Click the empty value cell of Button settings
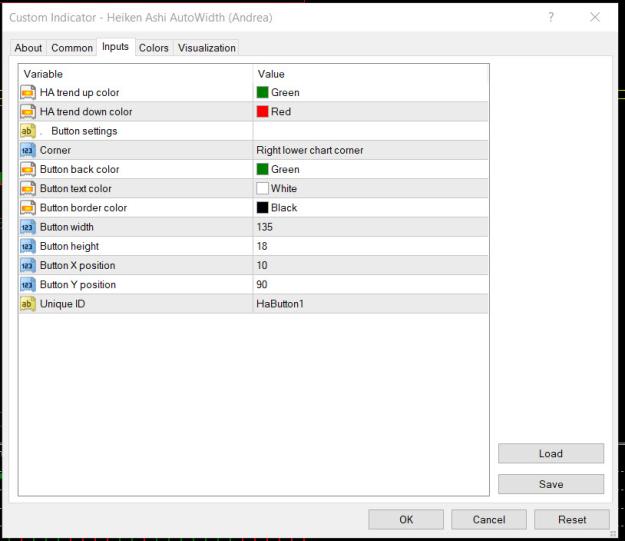The image size is (625, 541). click(x=371, y=131)
